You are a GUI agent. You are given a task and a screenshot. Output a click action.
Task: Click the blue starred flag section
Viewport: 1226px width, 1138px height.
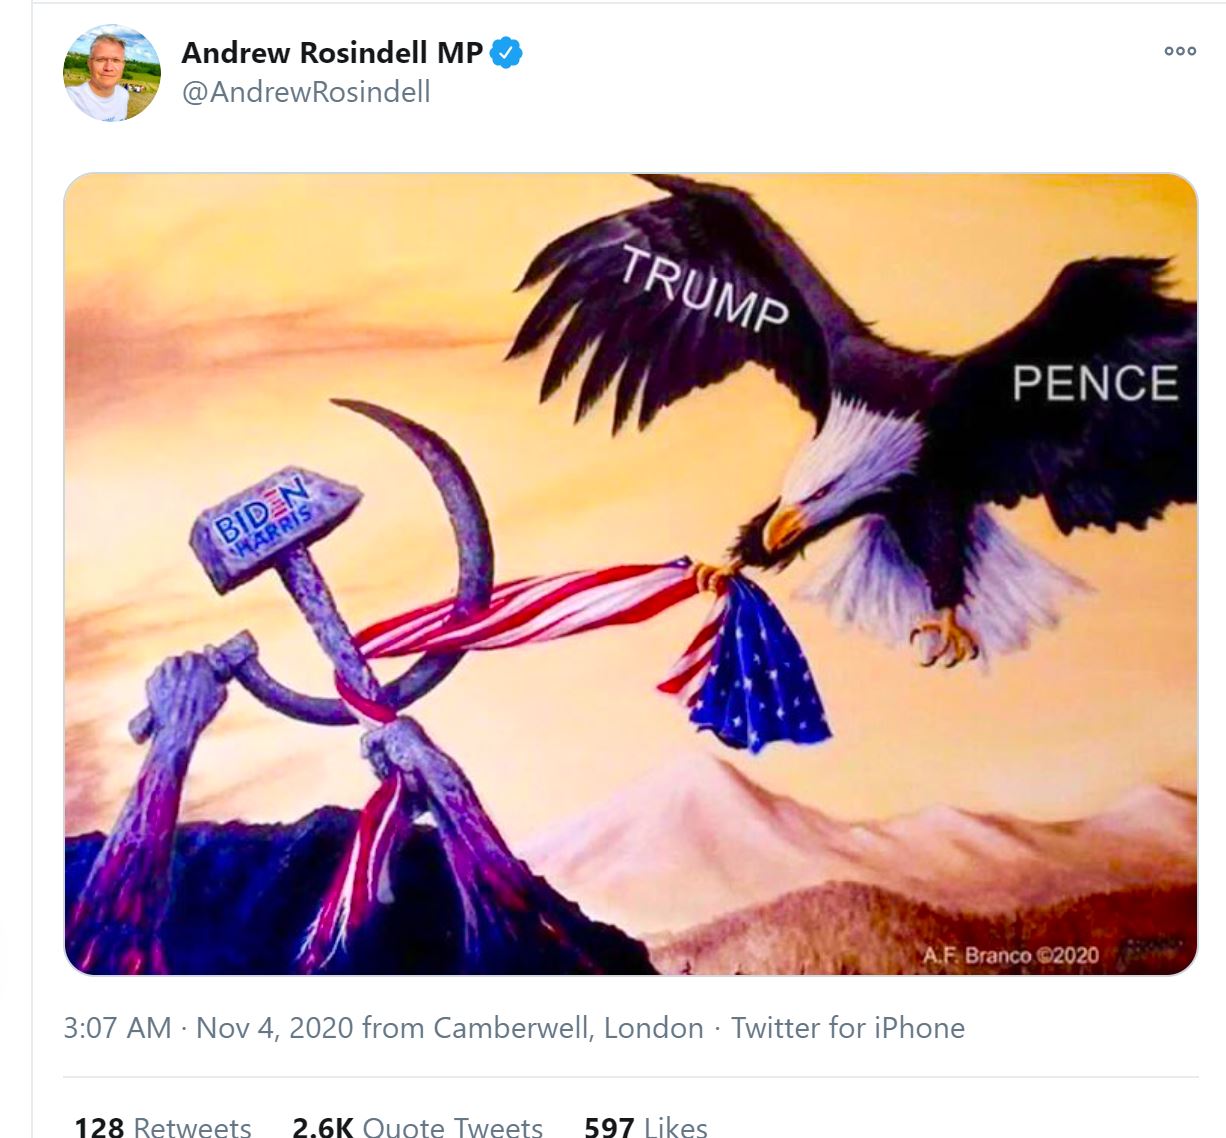click(x=760, y=668)
